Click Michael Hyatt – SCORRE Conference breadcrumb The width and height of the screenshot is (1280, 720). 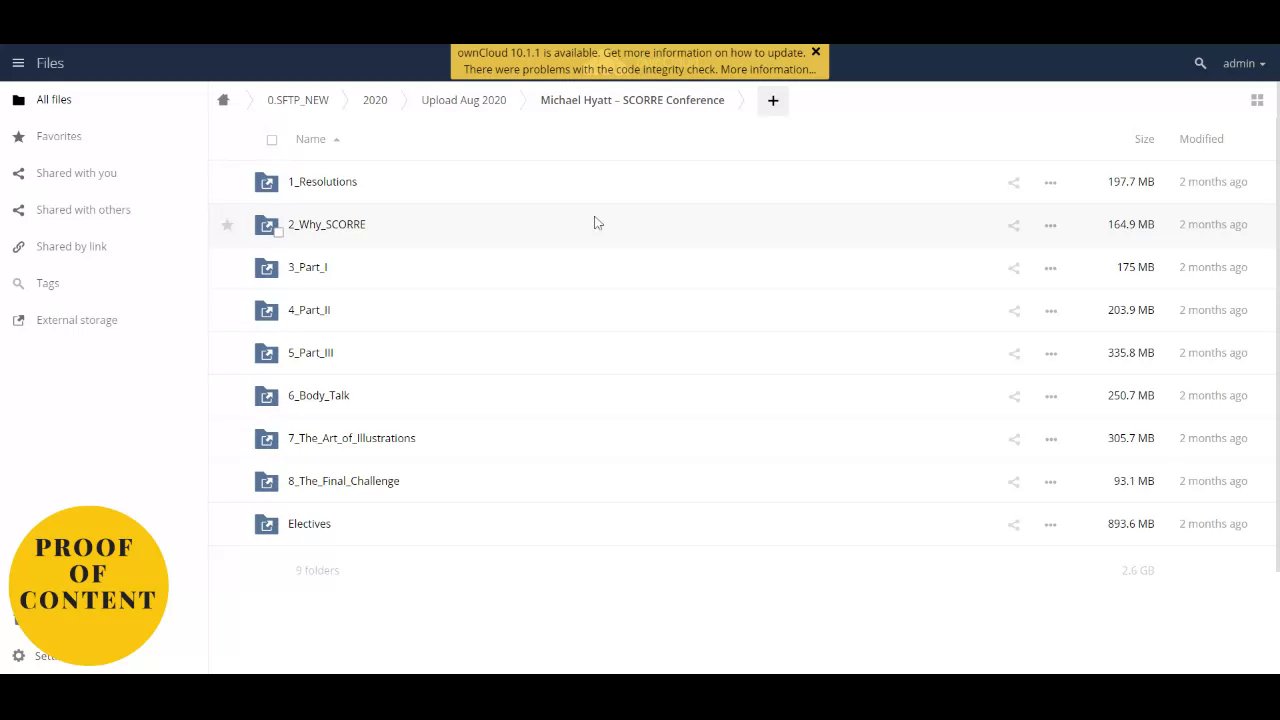tap(632, 100)
